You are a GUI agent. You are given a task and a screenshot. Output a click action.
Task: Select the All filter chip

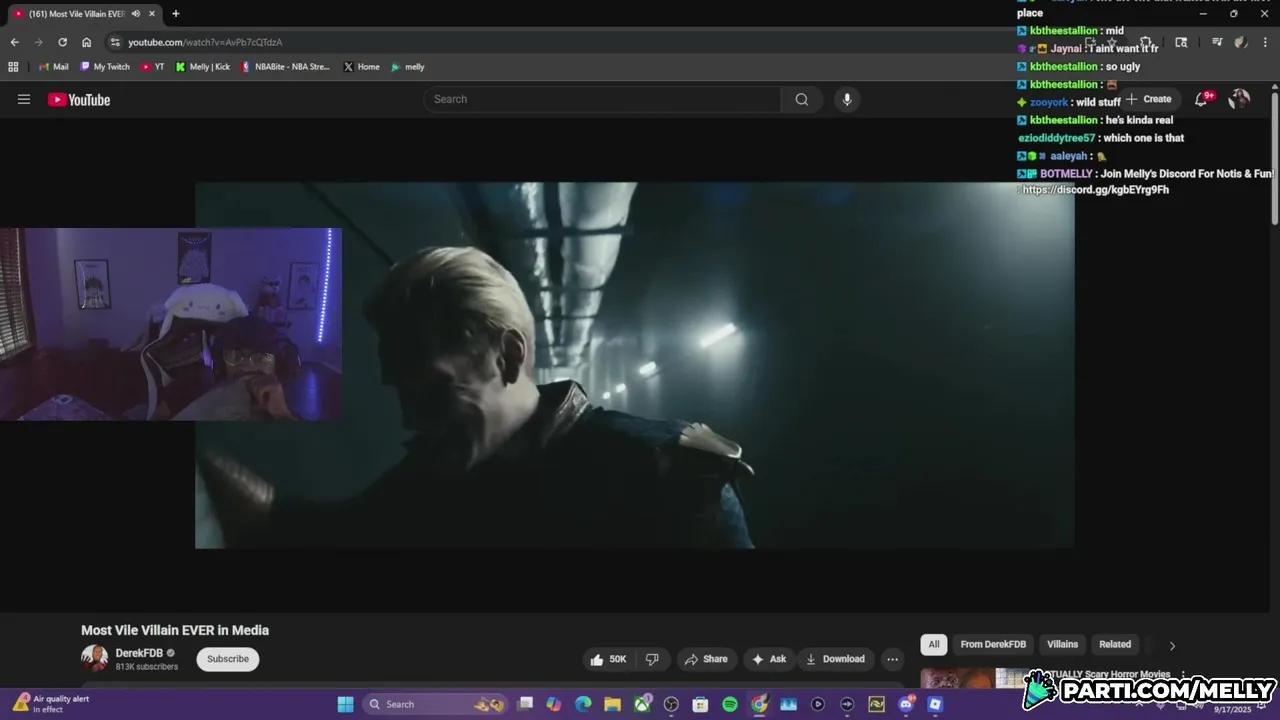click(934, 644)
